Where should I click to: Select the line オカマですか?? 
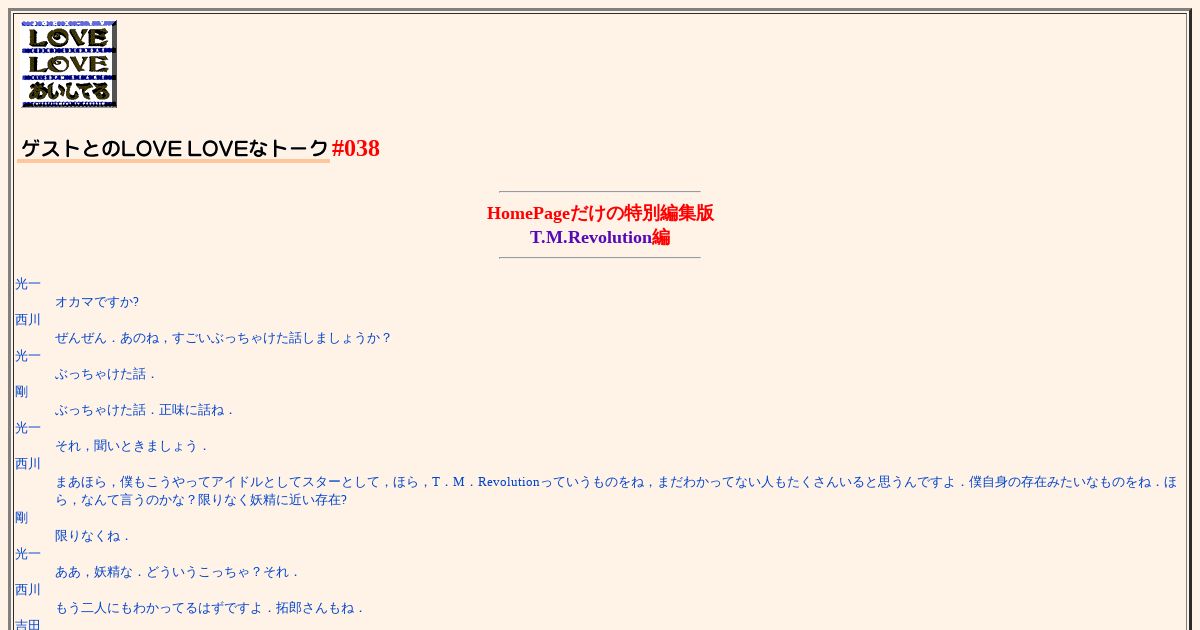tap(97, 302)
